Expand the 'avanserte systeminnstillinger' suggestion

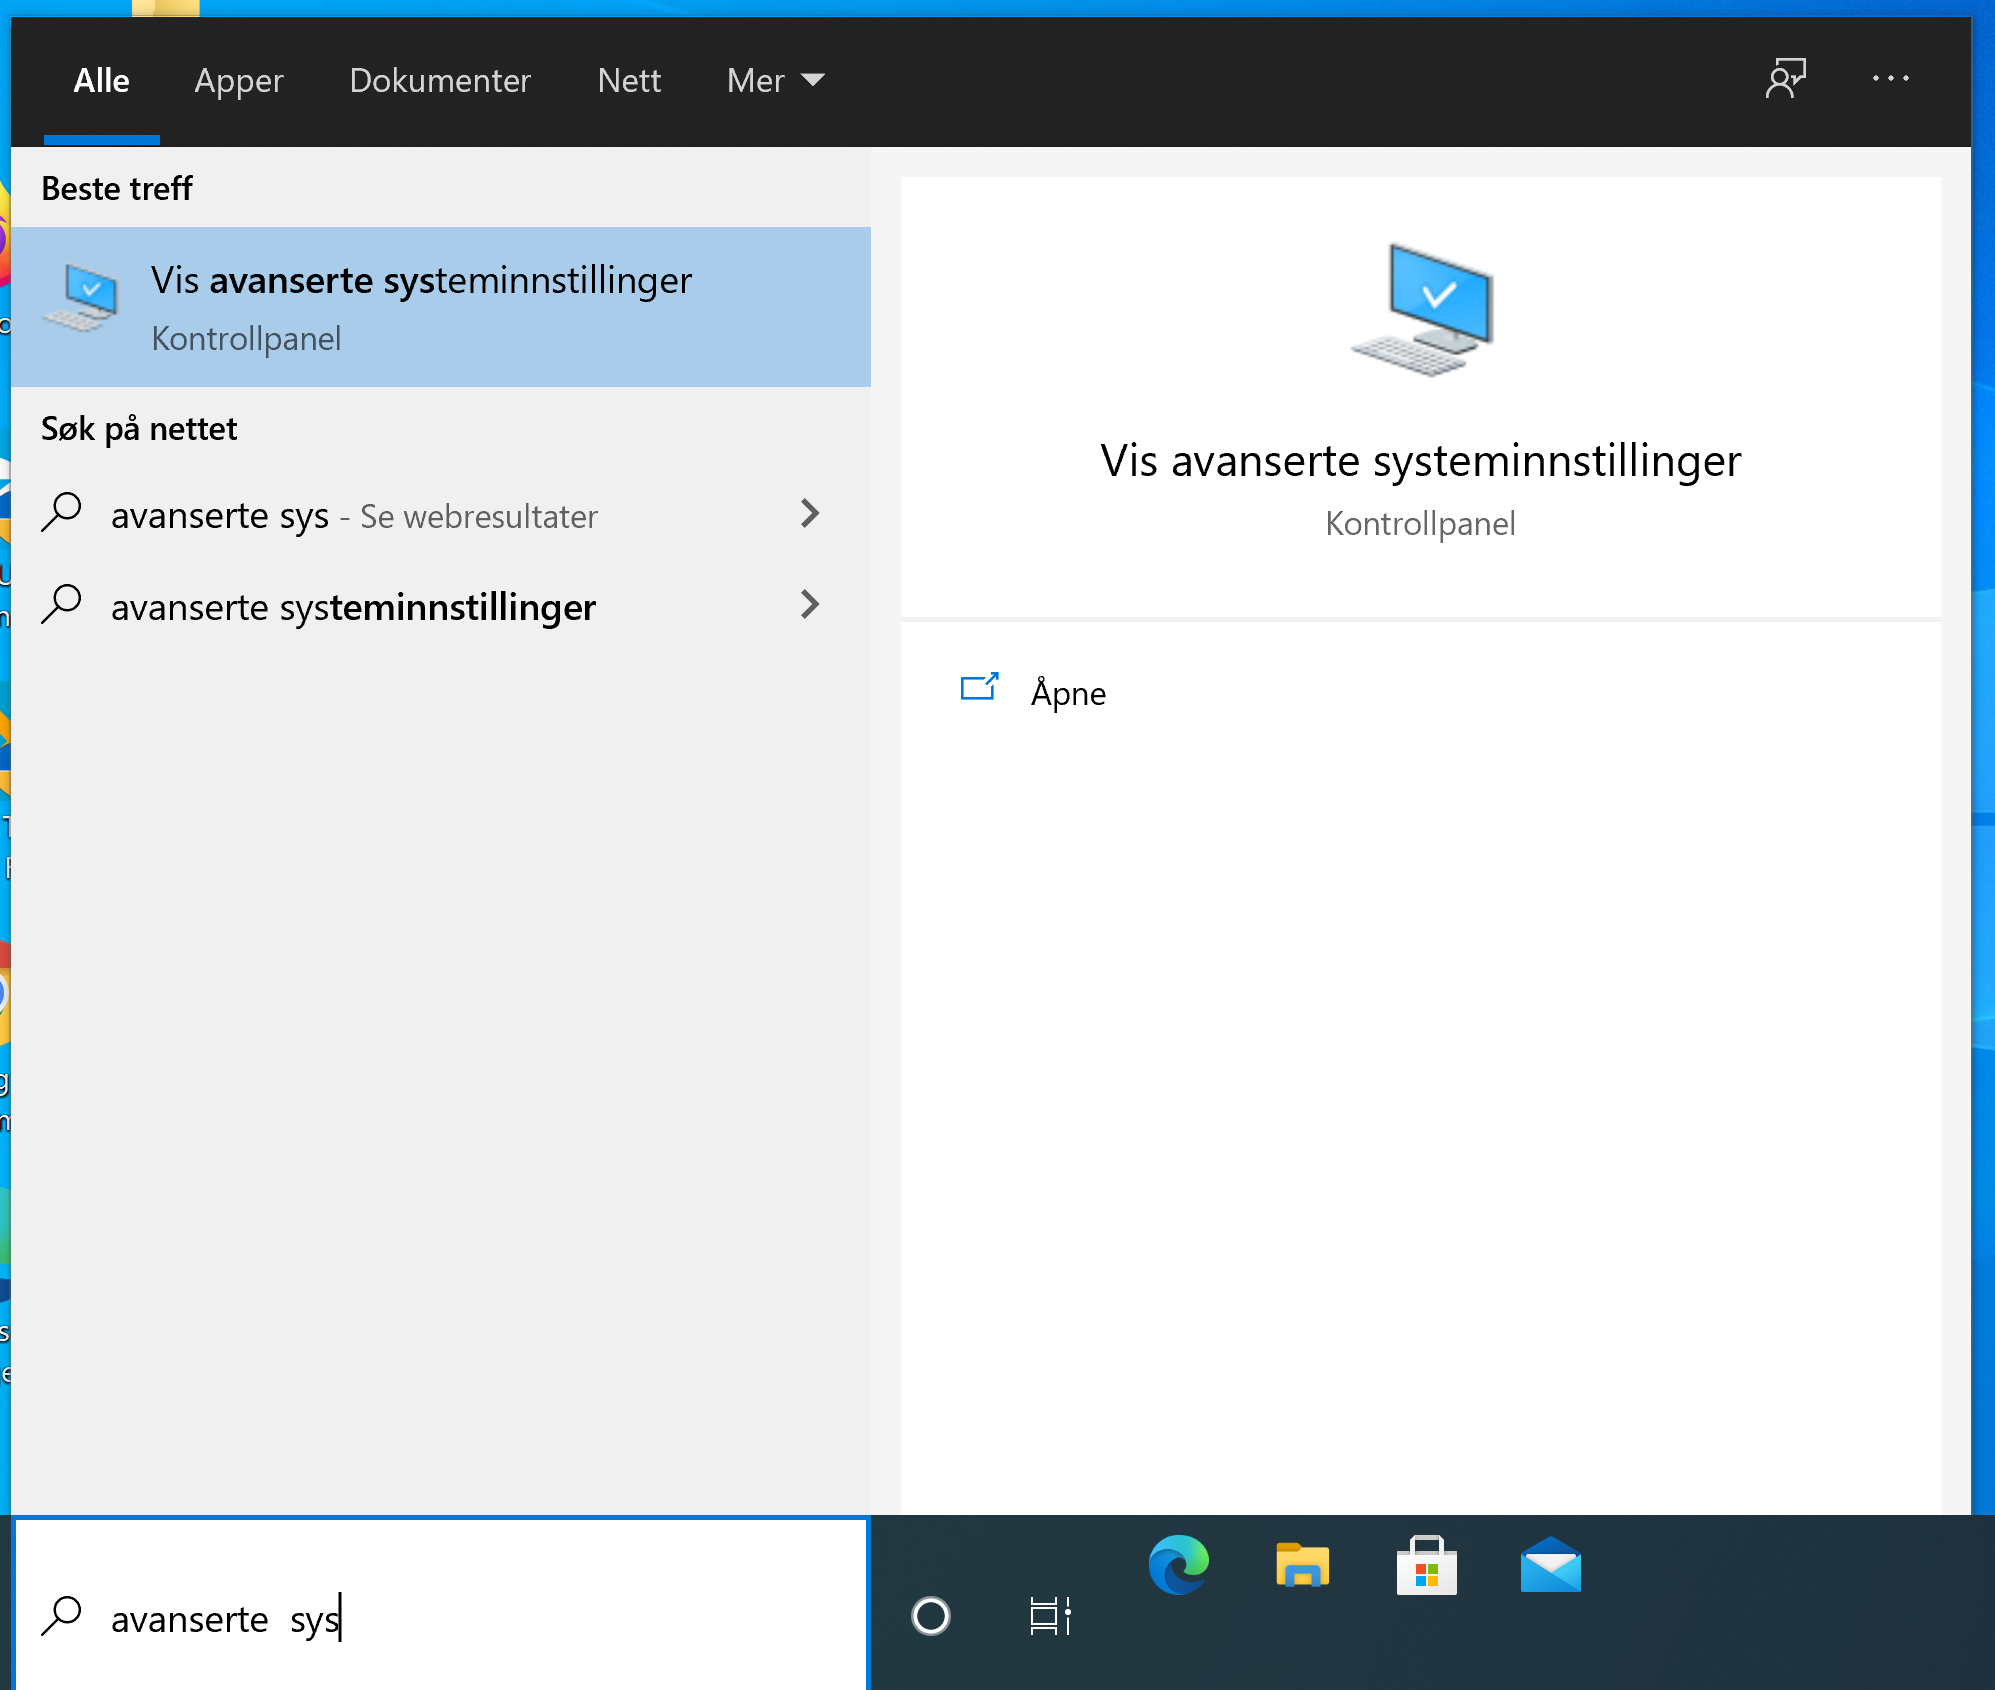click(810, 606)
